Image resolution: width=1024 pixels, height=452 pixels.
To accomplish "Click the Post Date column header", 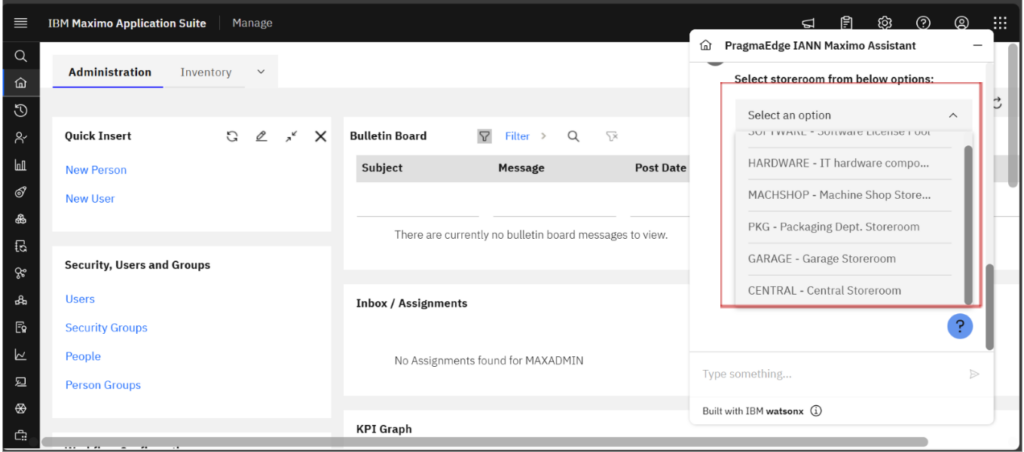I will pyautogui.click(x=660, y=168).
